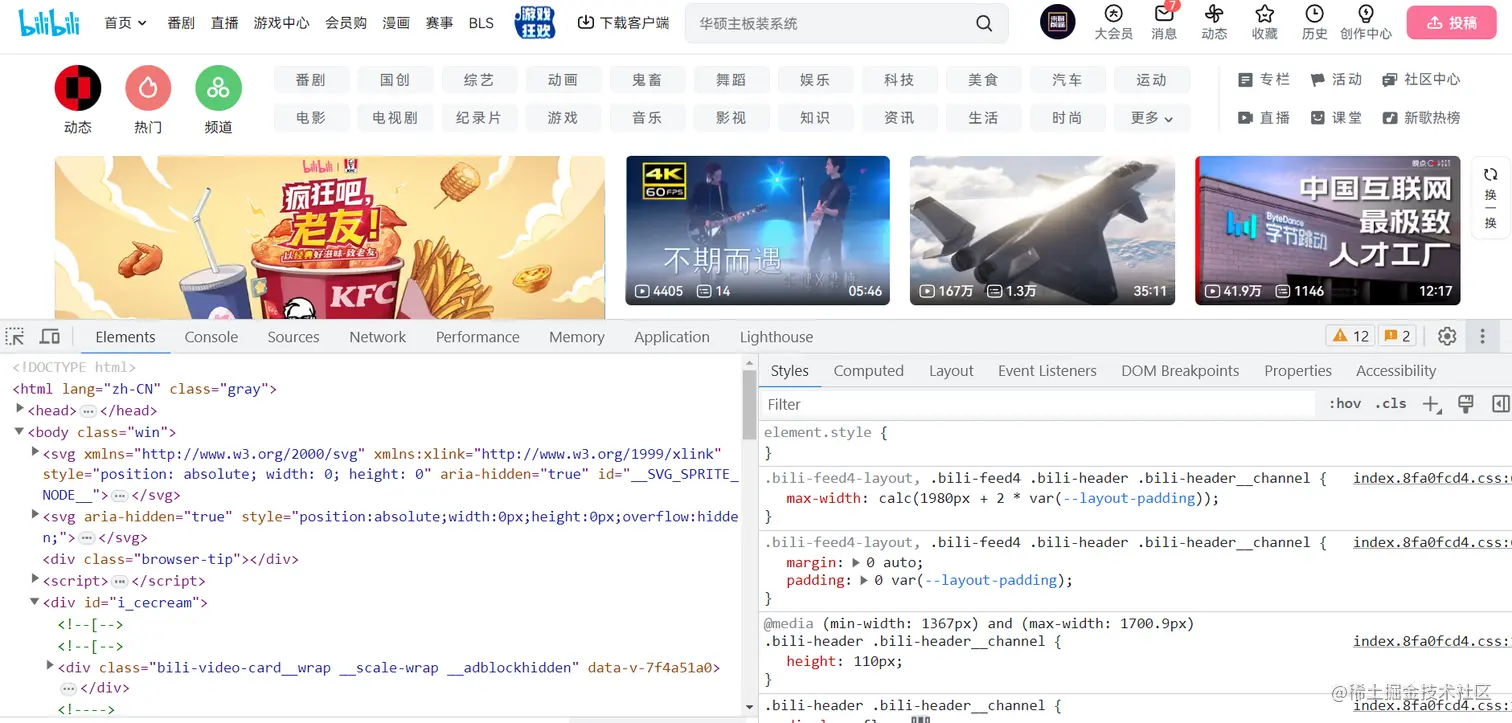This screenshot has height=723, width=1512.
Task: Toggle the .cls class editor
Action: pos(1390,403)
